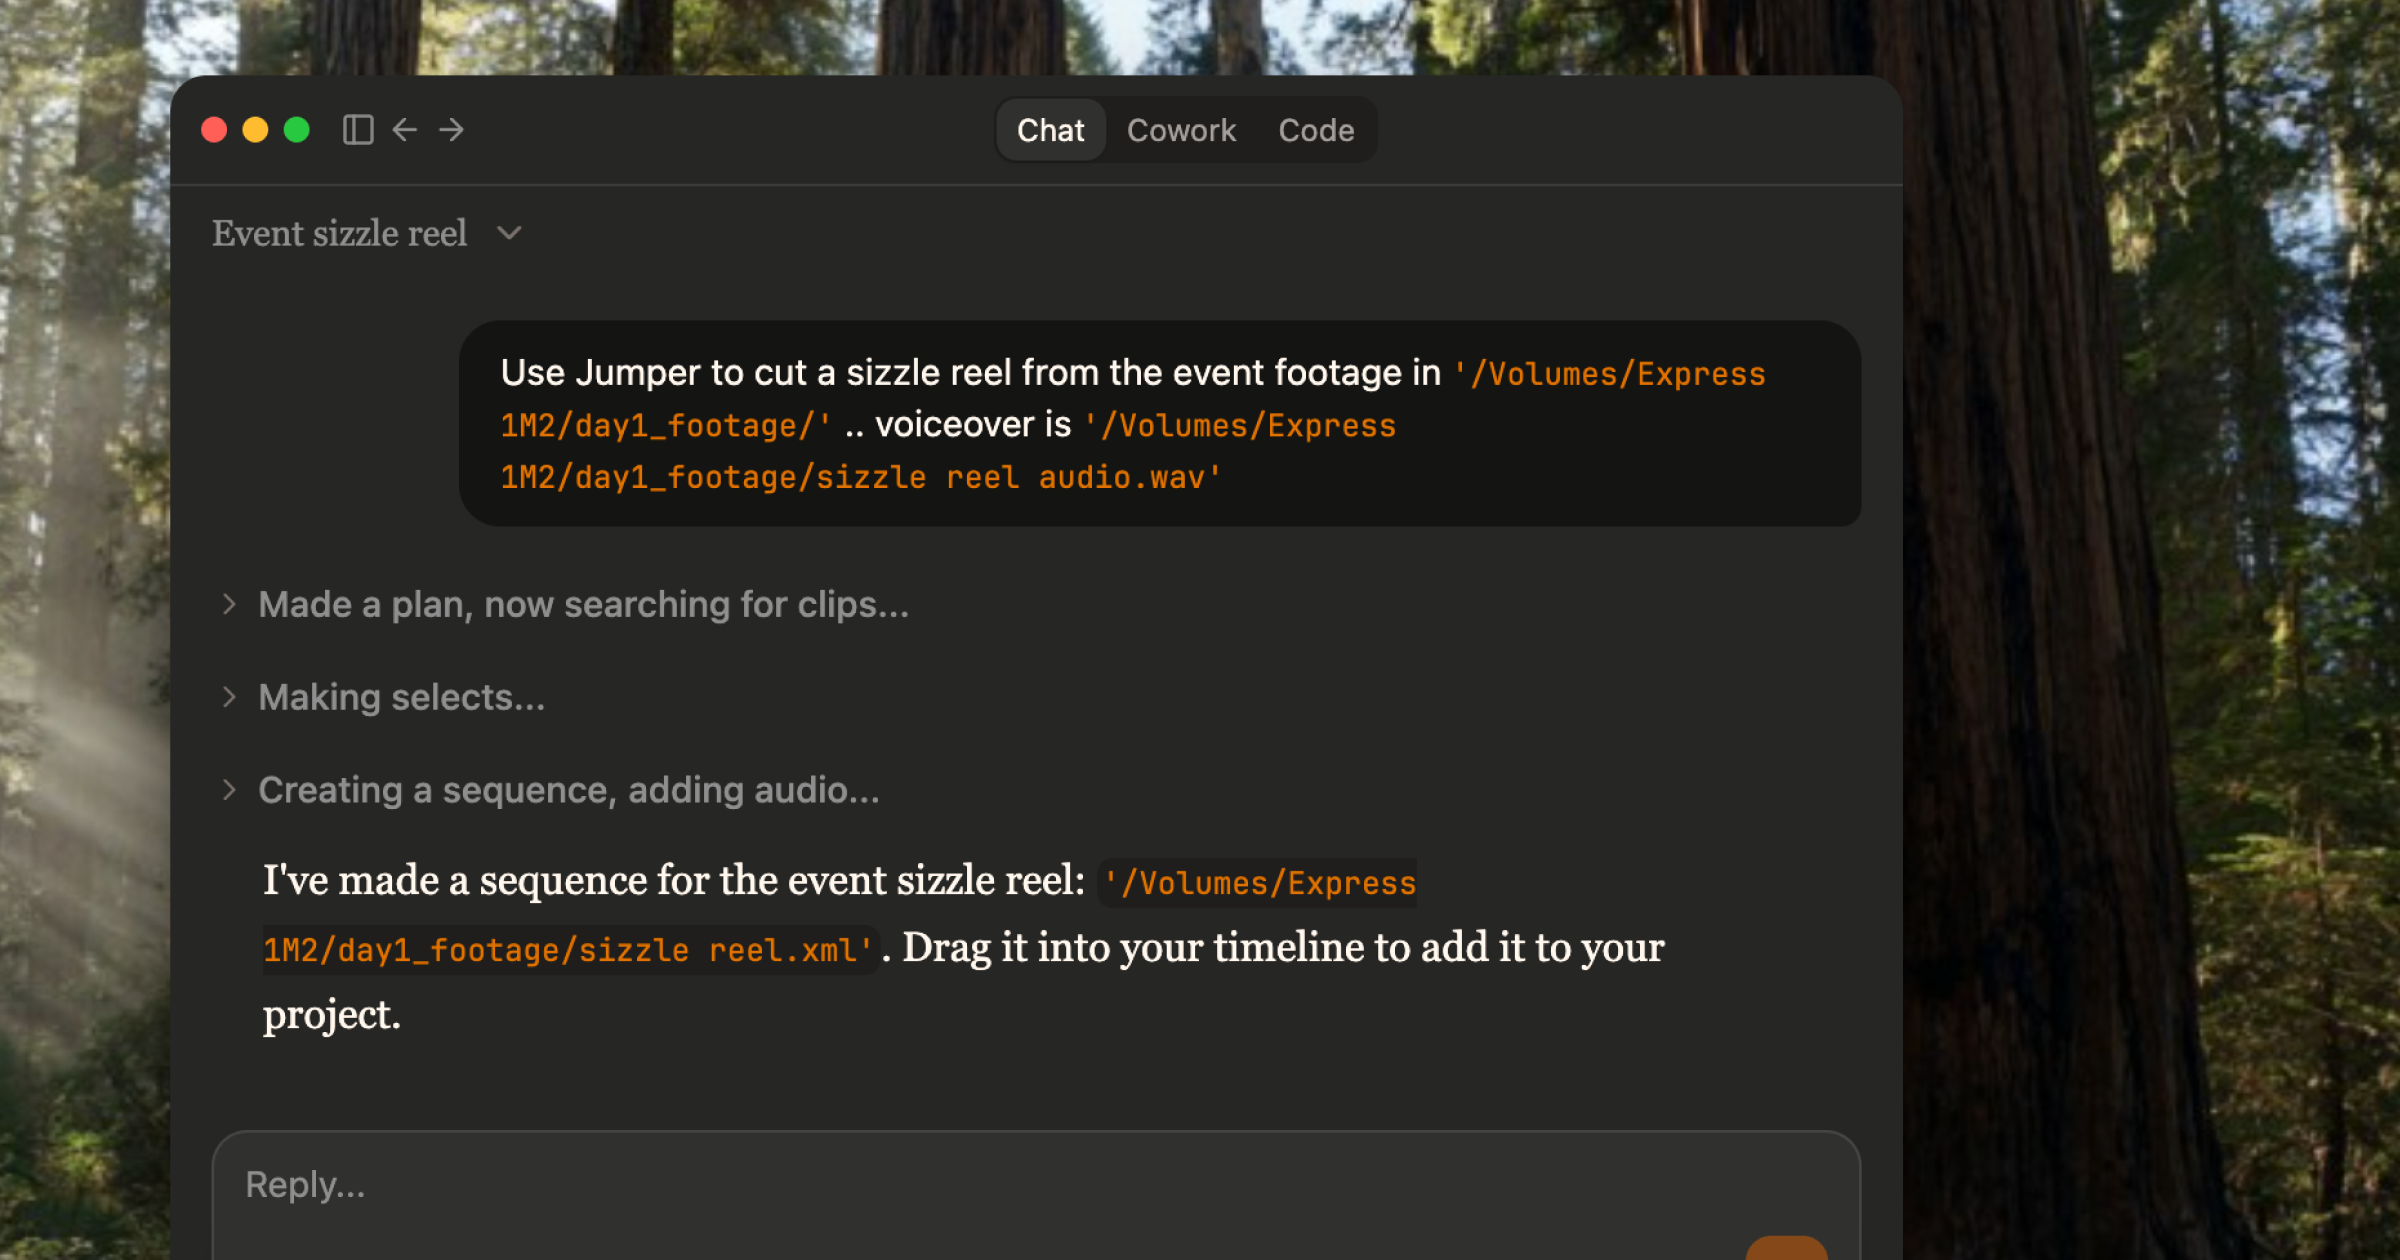The height and width of the screenshot is (1260, 2400).
Task: Click the forward arrow navigation icon
Action: (451, 130)
